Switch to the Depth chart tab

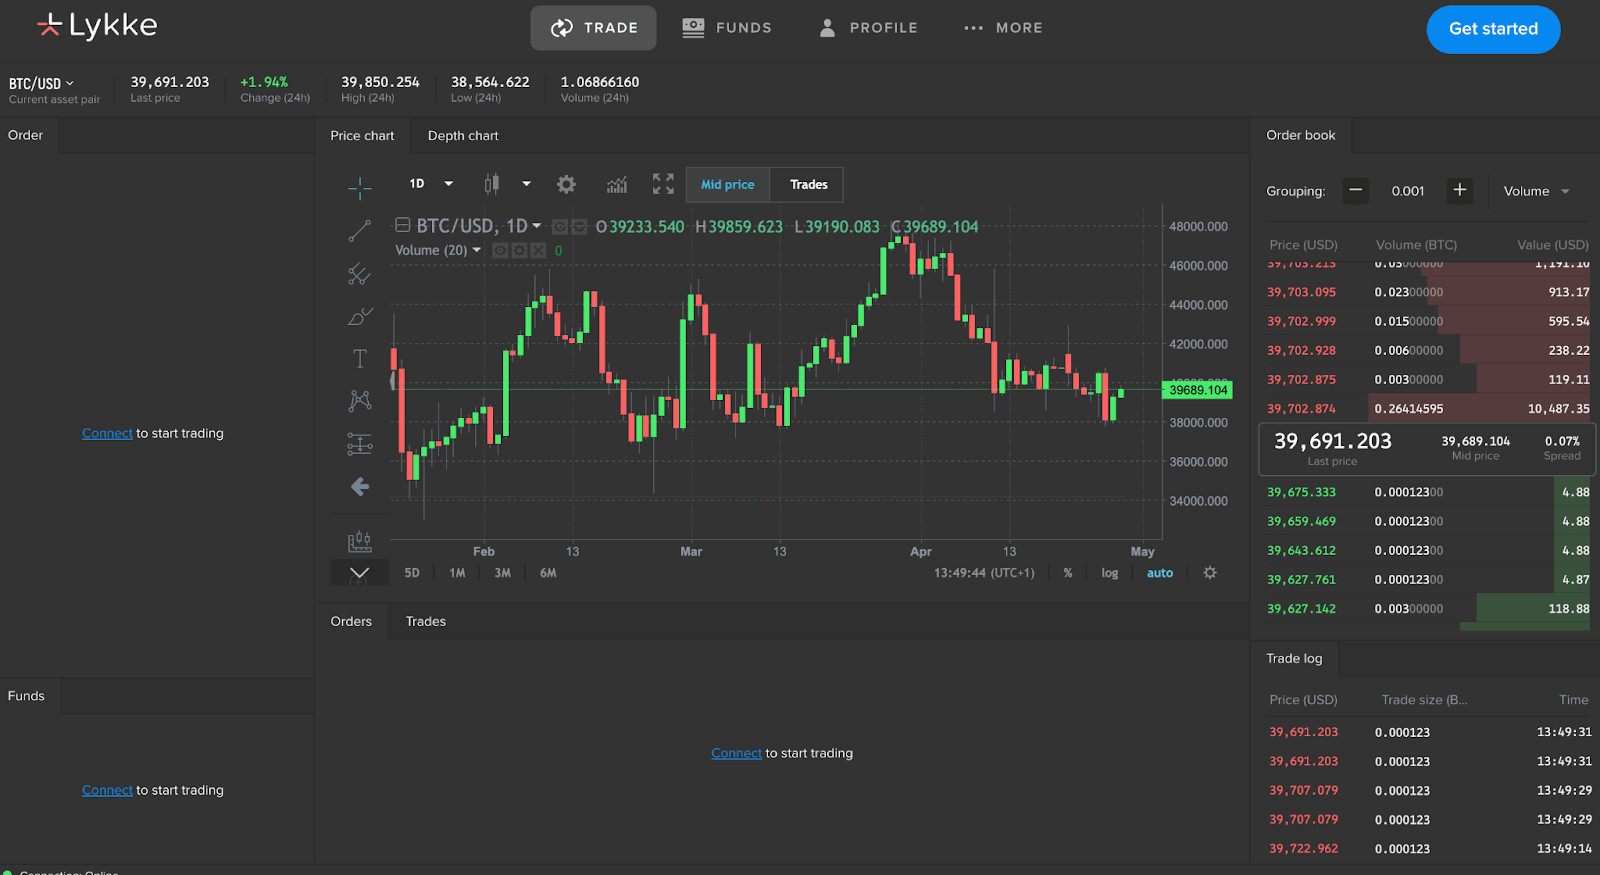pyautogui.click(x=463, y=136)
